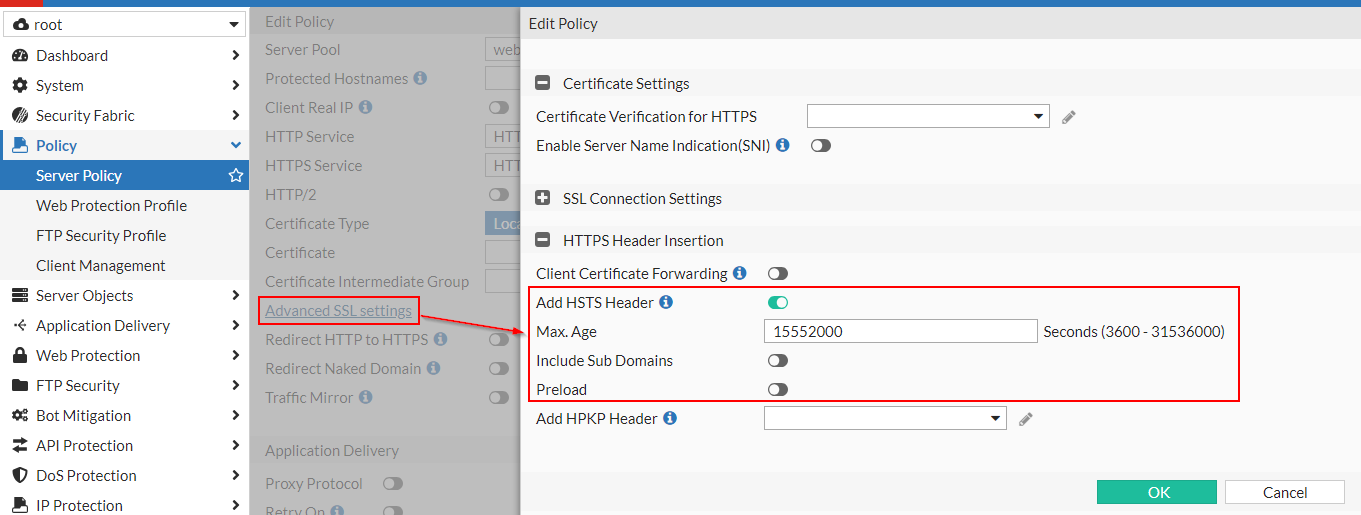Enable the Include Sub Domains toggle
Image resolution: width=1361 pixels, height=515 pixels.
click(778, 361)
